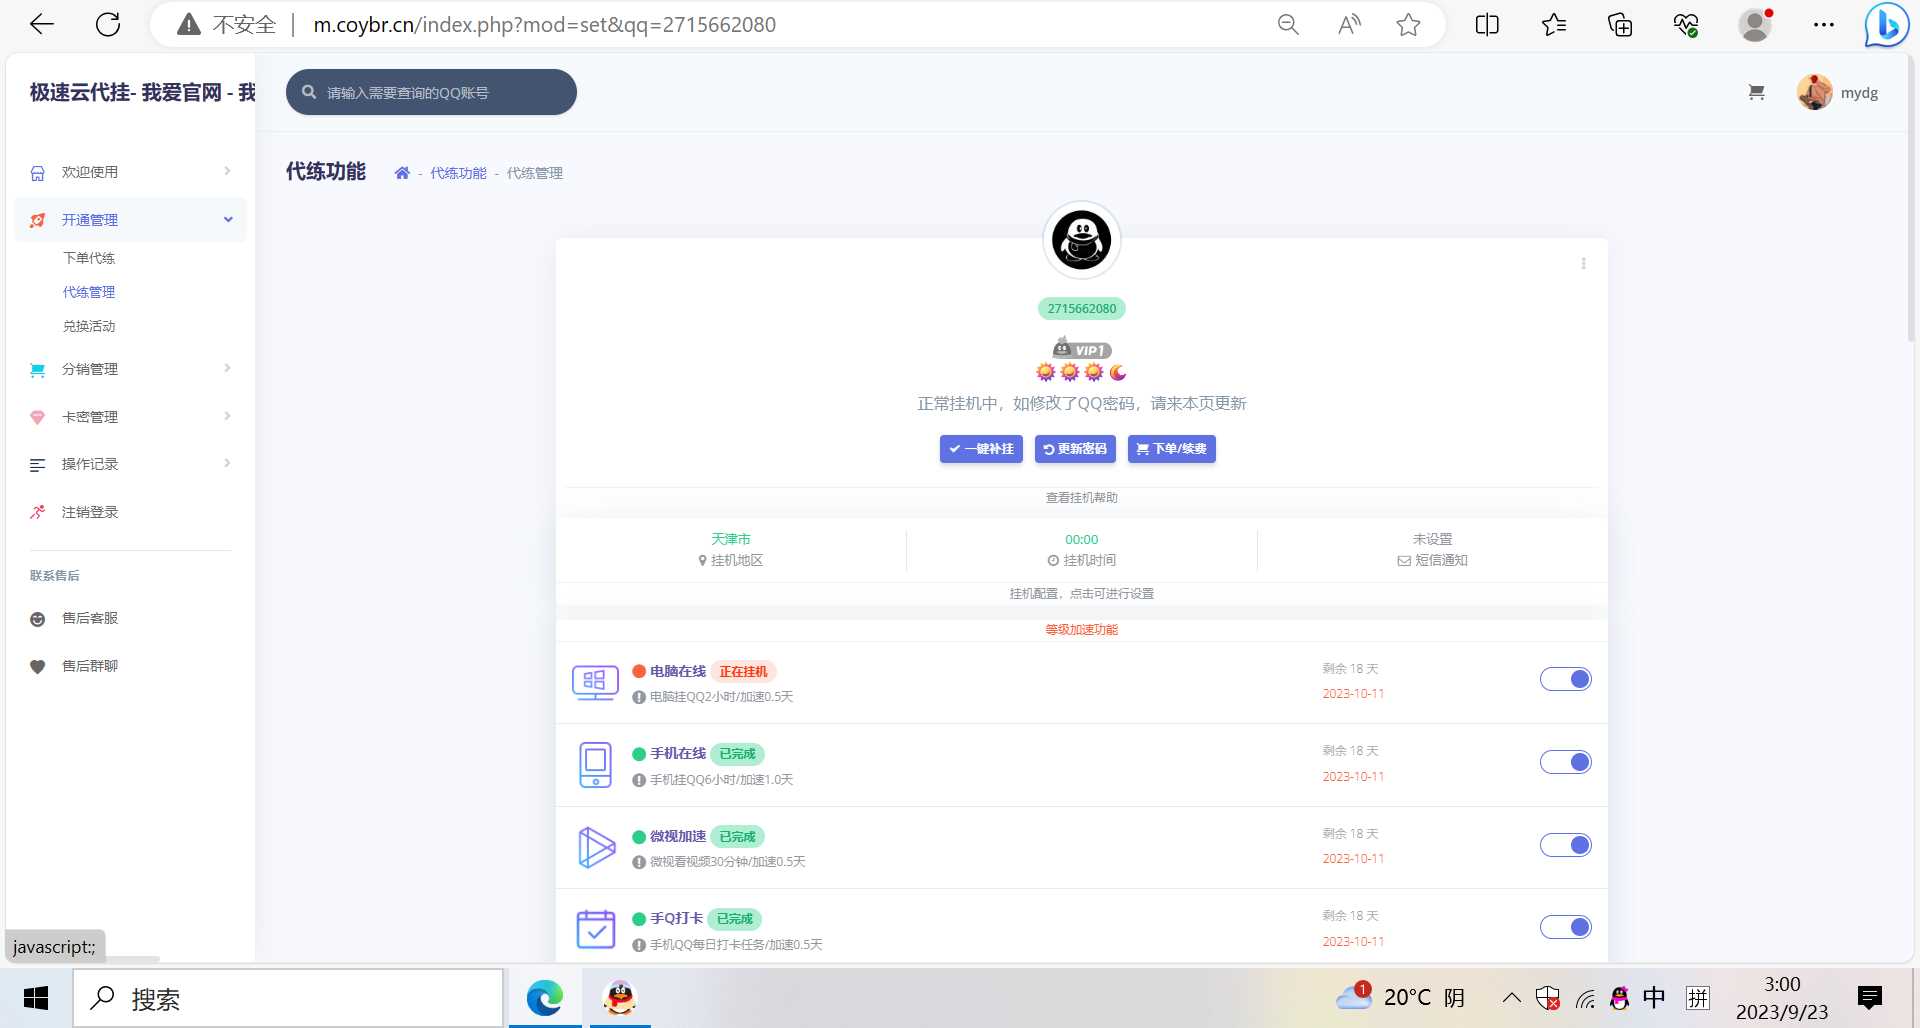The image size is (1920, 1028).
Task: Open the 售后客服 customer service icon
Action: coord(37,618)
